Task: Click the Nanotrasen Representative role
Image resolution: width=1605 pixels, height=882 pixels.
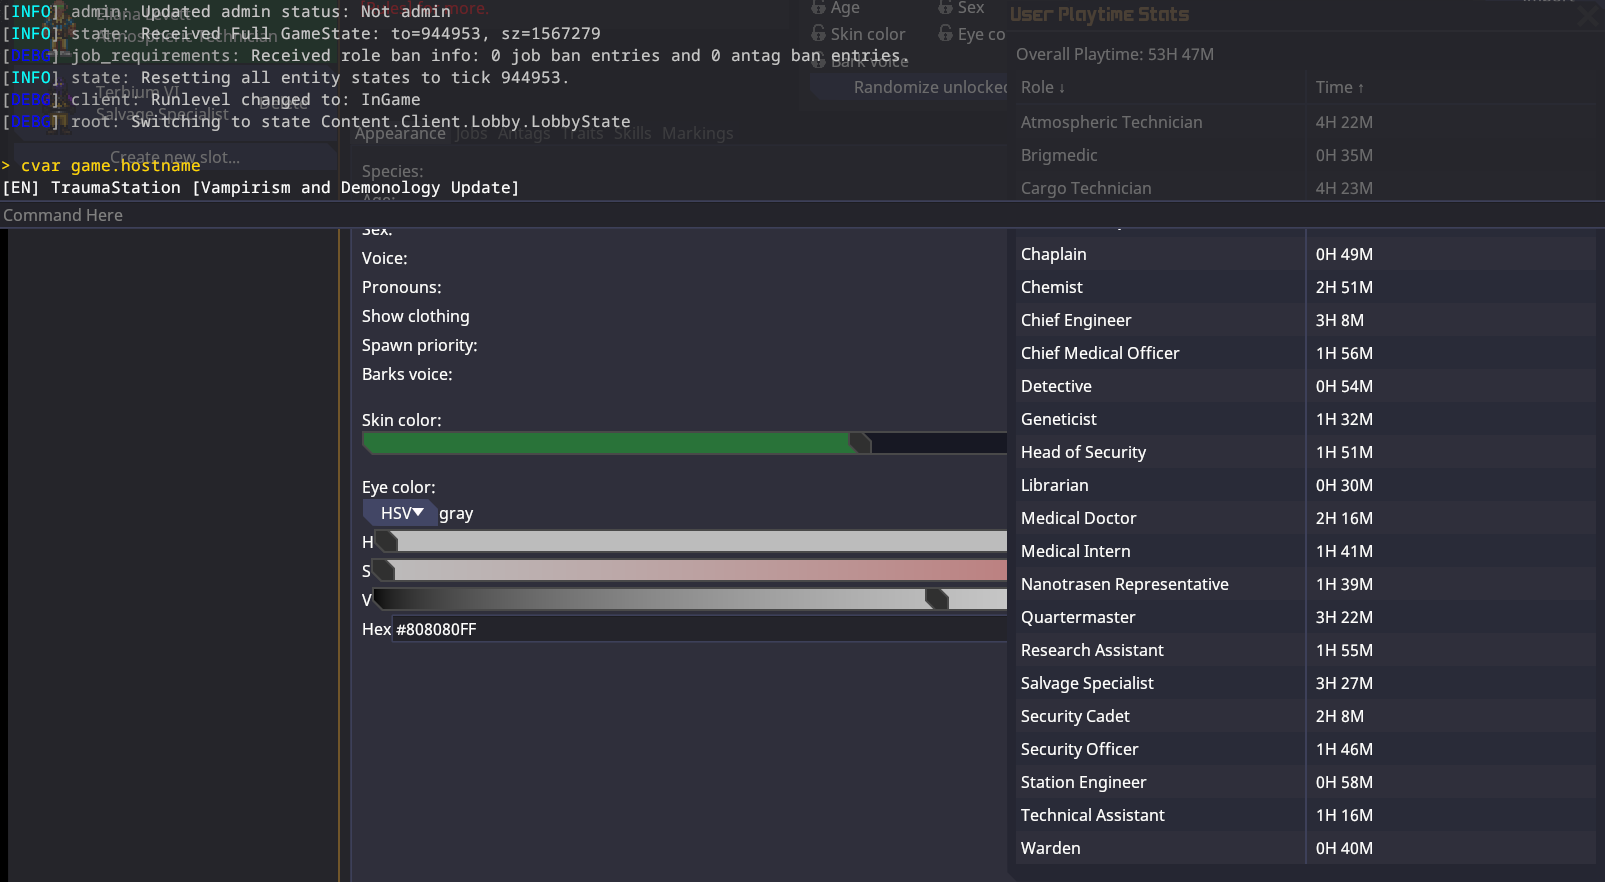Action: click(1125, 584)
